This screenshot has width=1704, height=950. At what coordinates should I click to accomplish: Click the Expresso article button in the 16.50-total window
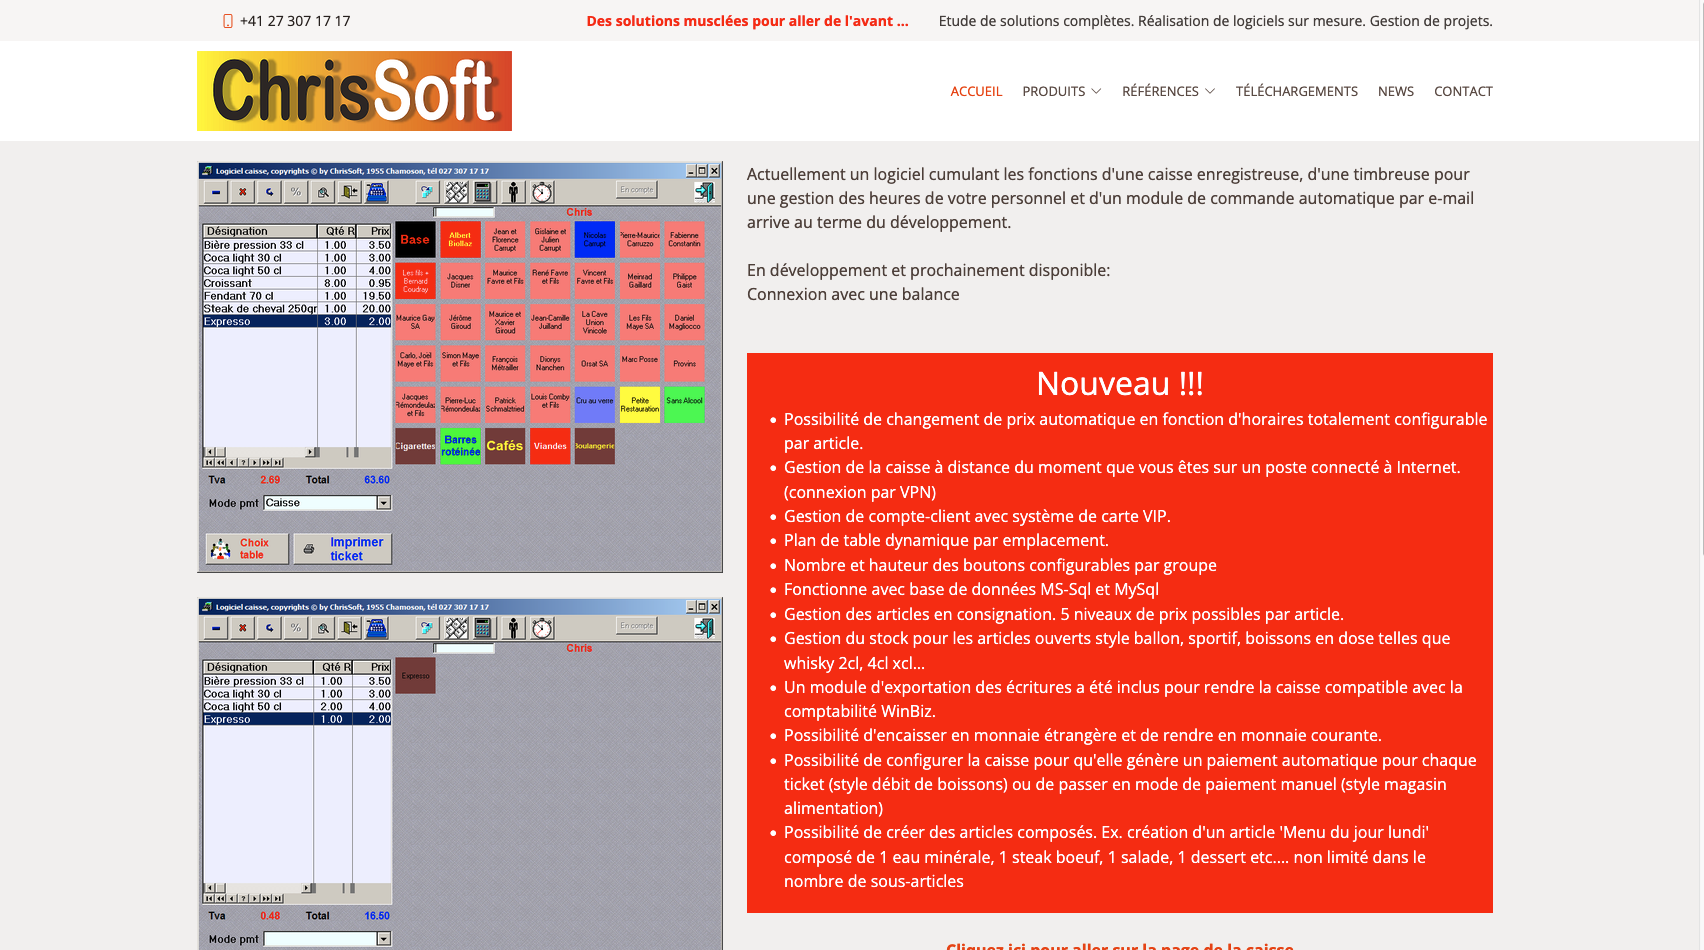tap(415, 676)
